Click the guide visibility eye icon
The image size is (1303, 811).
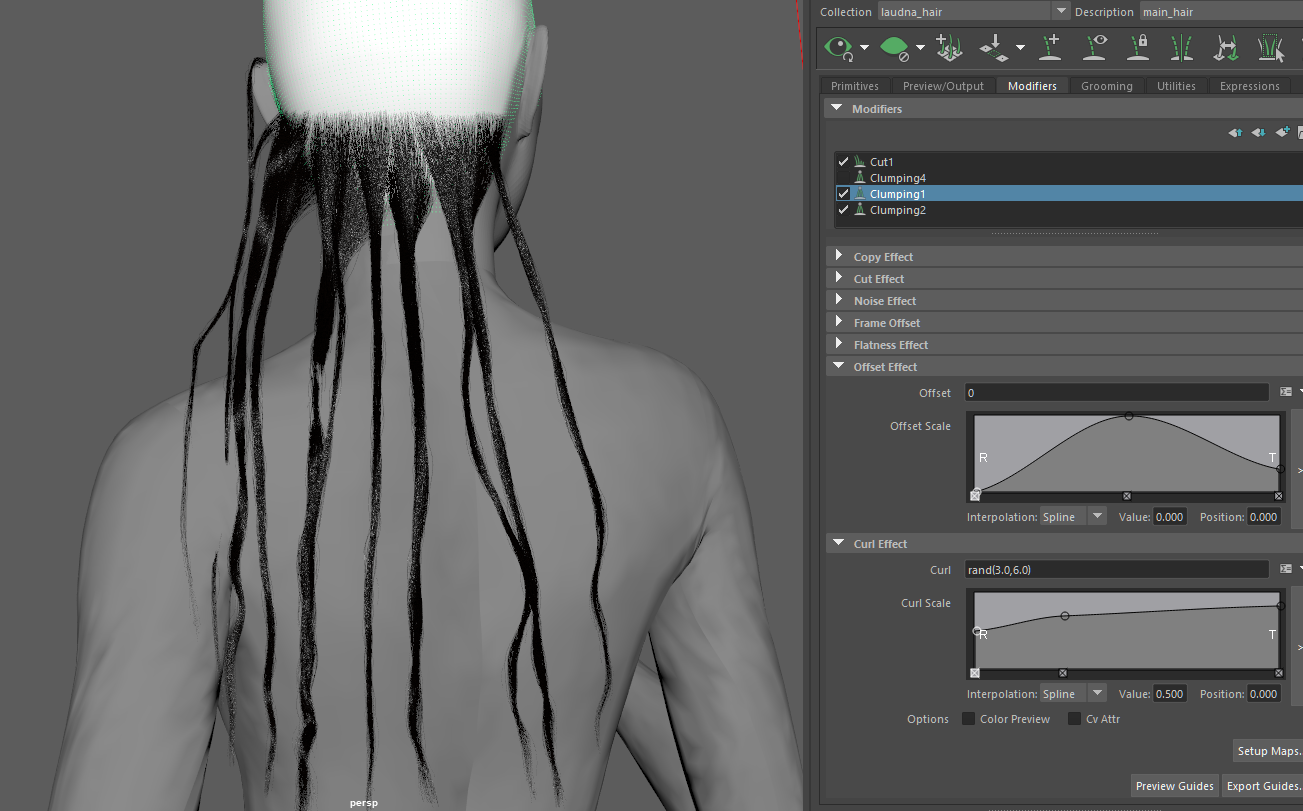point(1098,47)
